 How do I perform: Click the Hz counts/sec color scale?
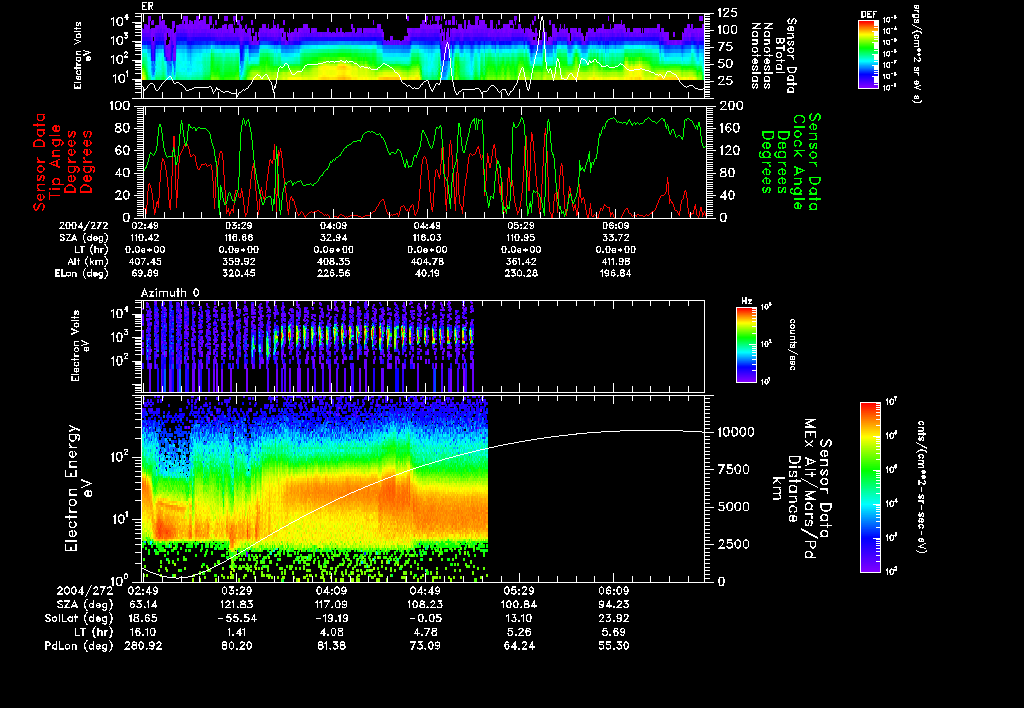(x=745, y=344)
